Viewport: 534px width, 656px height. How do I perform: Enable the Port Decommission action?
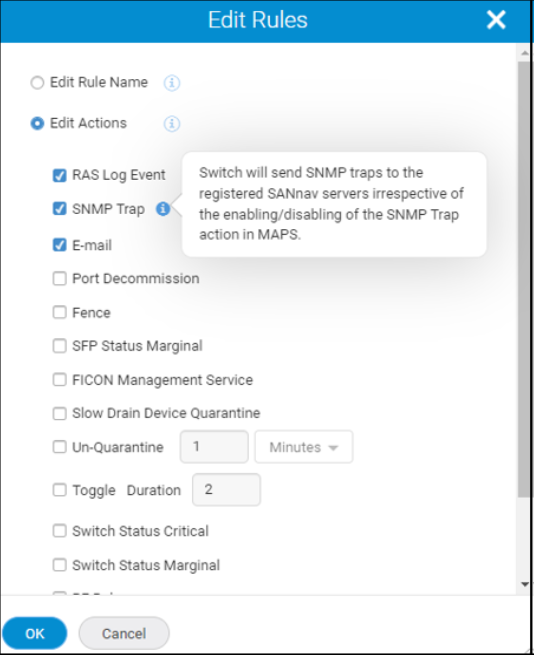coord(59,279)
